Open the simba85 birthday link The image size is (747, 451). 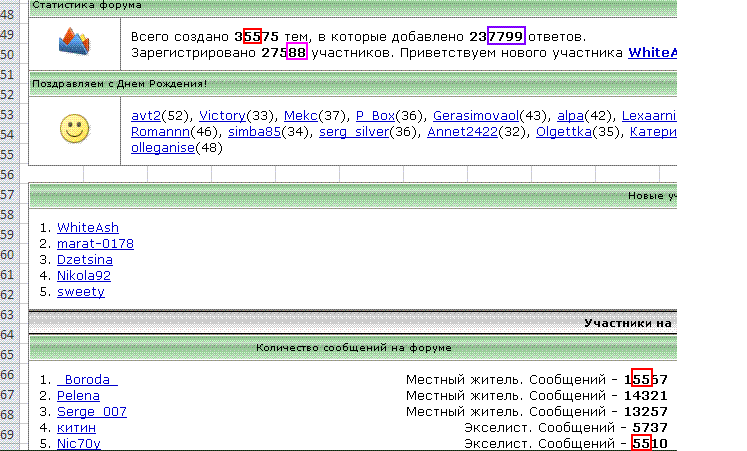(254, 132)
